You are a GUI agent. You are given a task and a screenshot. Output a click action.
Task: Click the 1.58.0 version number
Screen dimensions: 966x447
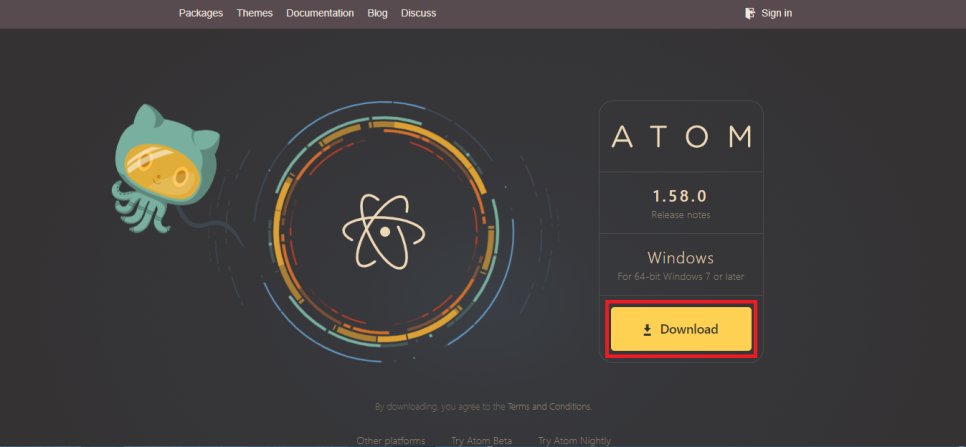[681, 196]
